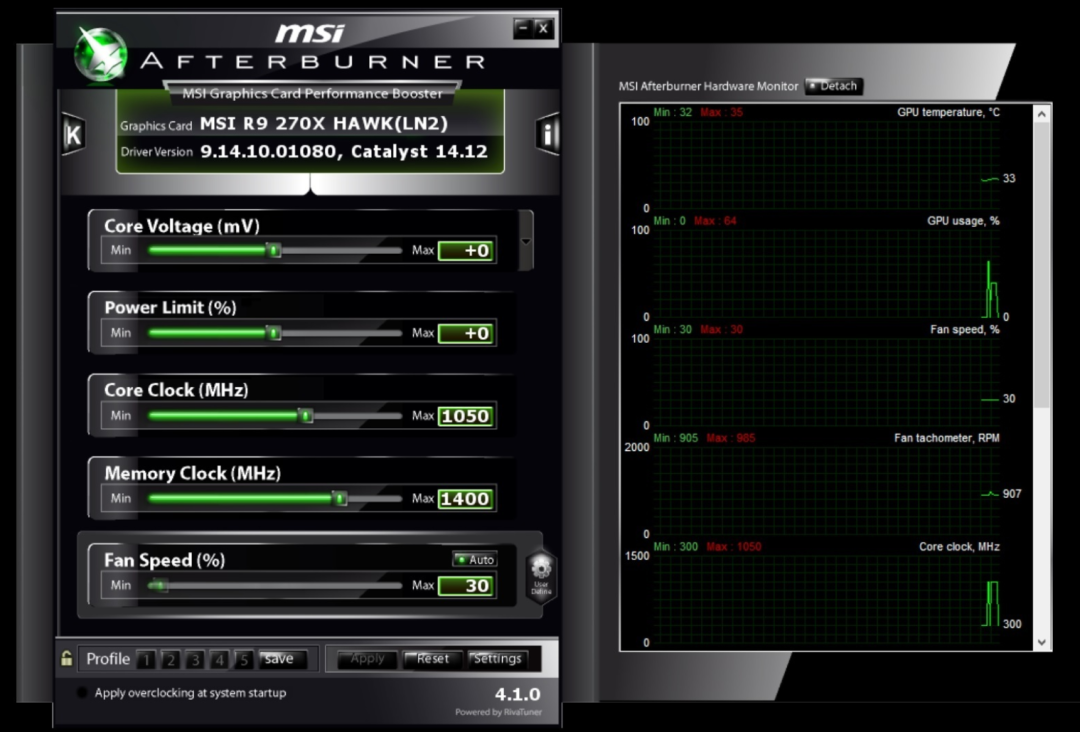The height and width of the screenshot is (732, 1080).
Task: Click the hardware monitor scroll down arrow
Action: pos(1042,642)
